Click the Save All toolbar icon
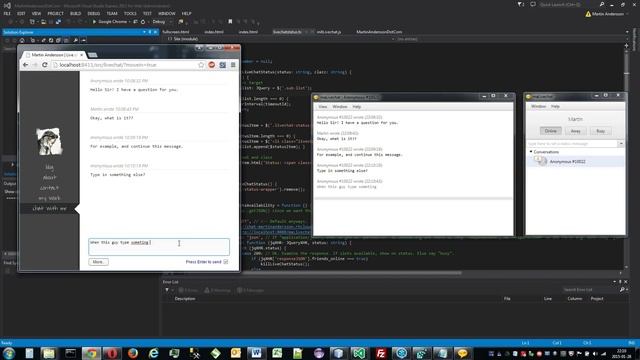 point(58,22)
